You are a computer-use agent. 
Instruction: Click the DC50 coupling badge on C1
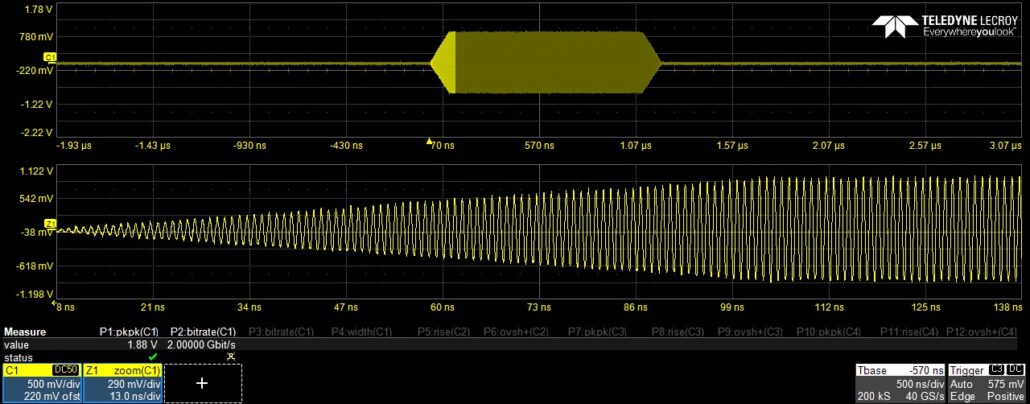pyautogui.click(x=66, y=370)
